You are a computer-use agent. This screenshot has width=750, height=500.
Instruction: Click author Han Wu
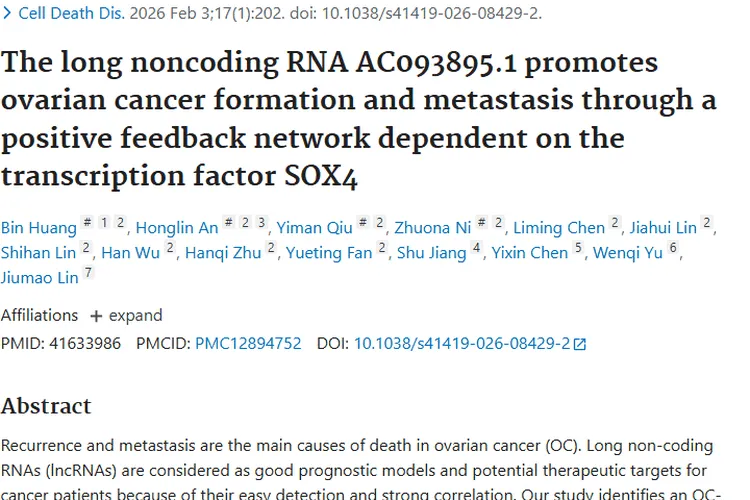pyautogui.click(x=130, y=253)
